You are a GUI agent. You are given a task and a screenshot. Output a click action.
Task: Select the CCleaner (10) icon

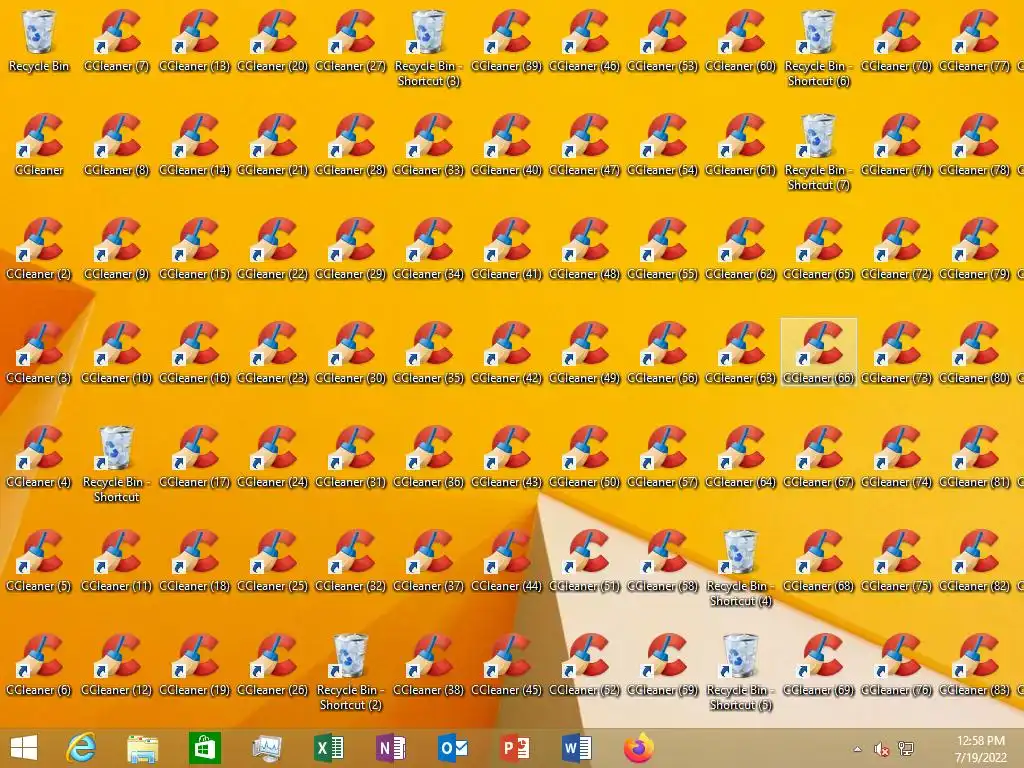(x=116, y=352)
